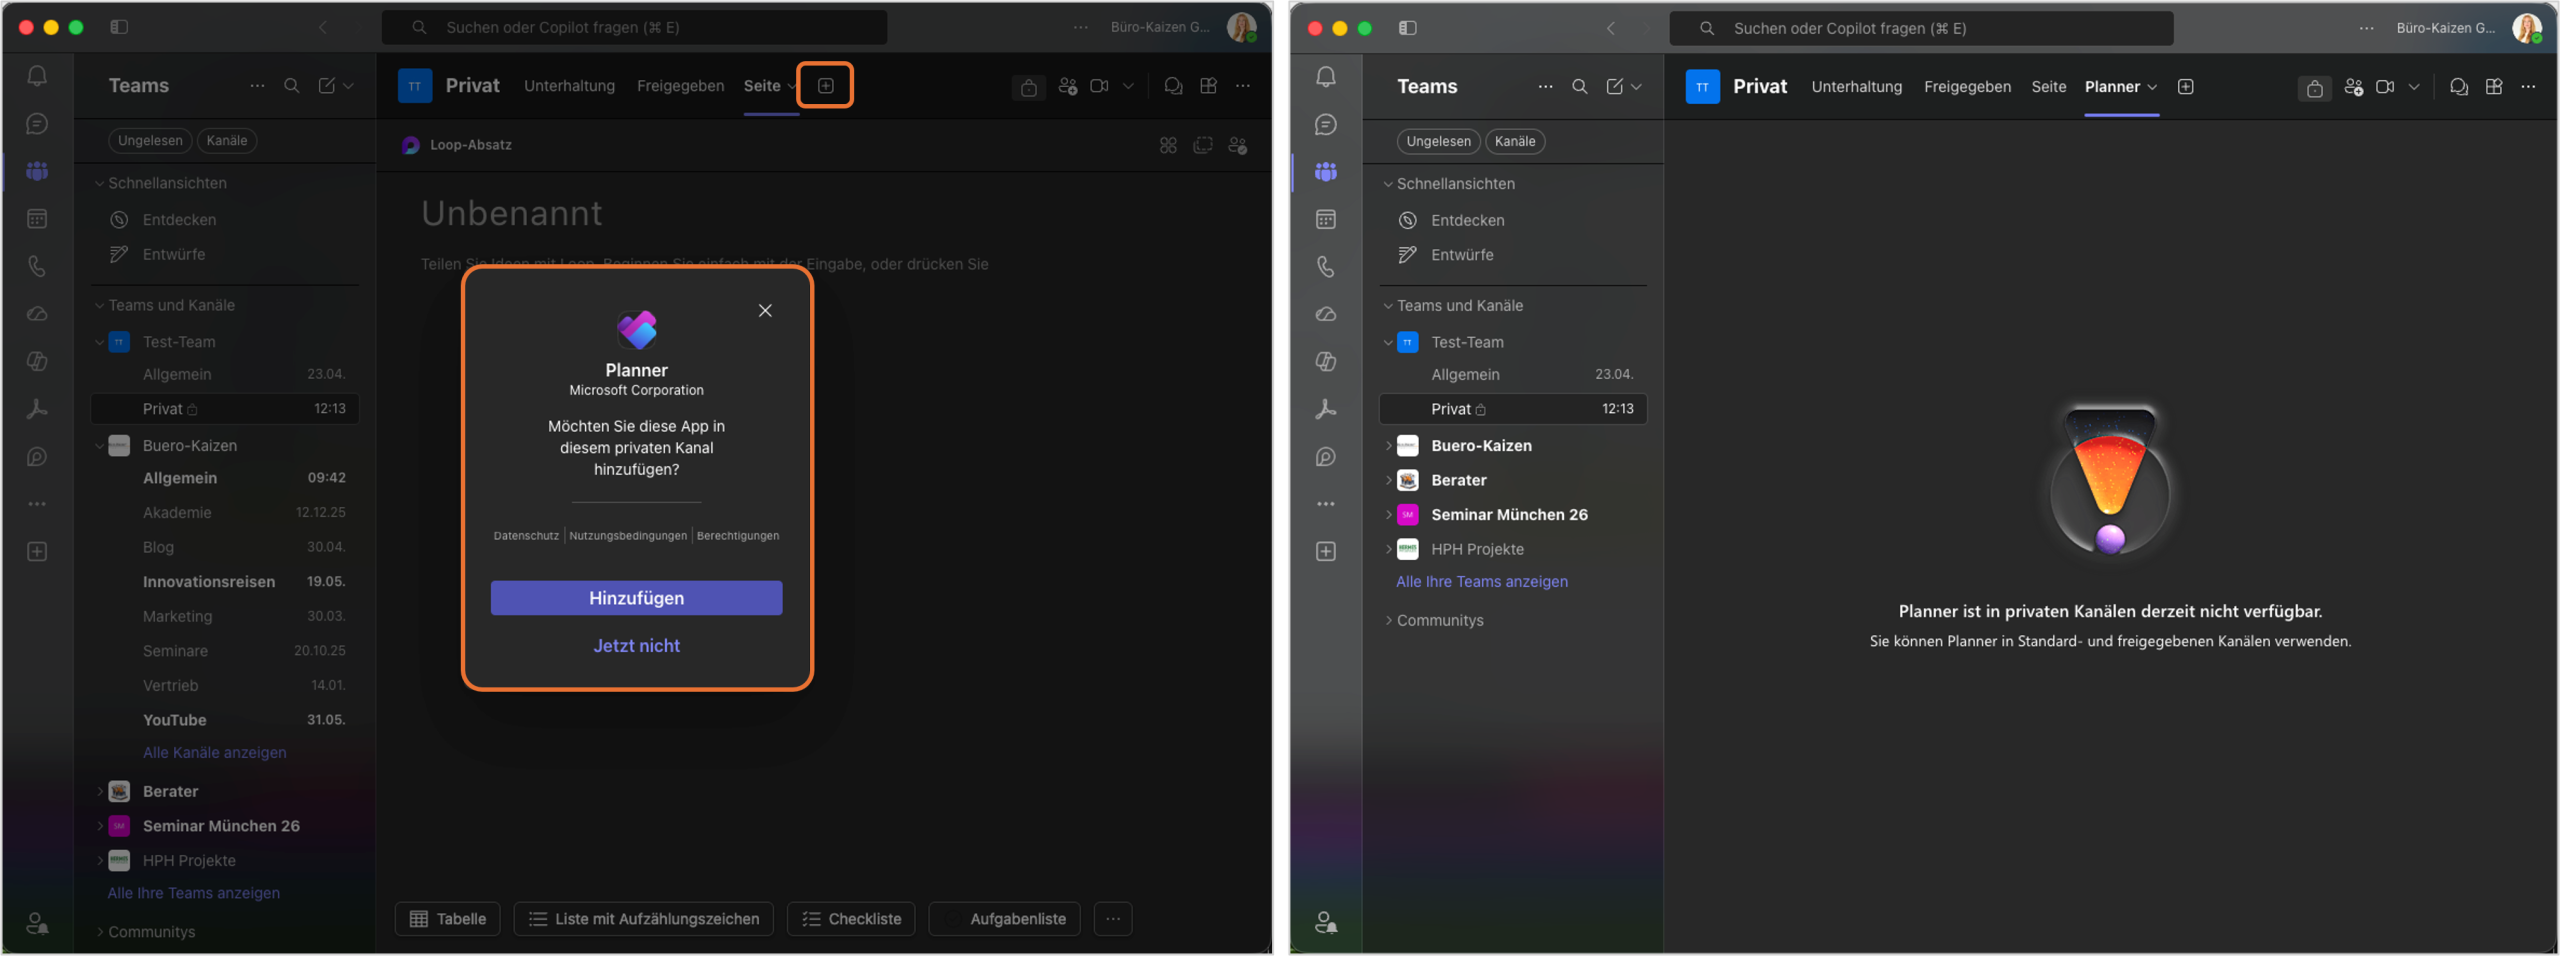Click Tabelle button in left window
Viewport: 2560px width, 956px height.
448,919
